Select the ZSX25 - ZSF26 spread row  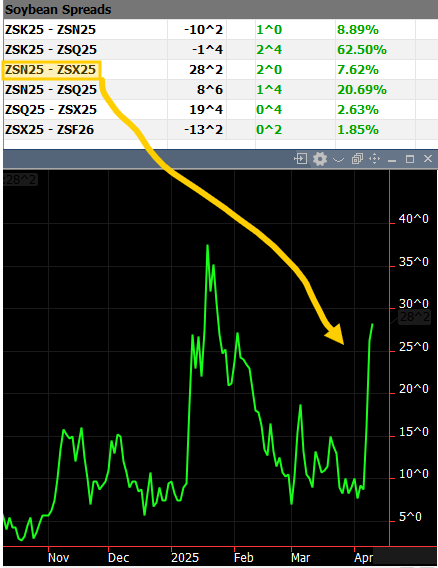[x=220, y=129]
